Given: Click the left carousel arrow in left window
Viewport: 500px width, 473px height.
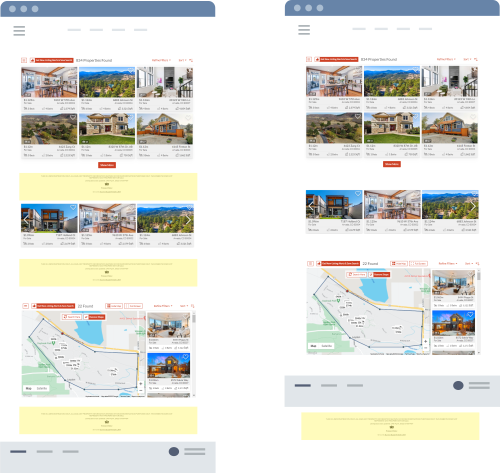Looking at the screenshot, I should 26,219.
